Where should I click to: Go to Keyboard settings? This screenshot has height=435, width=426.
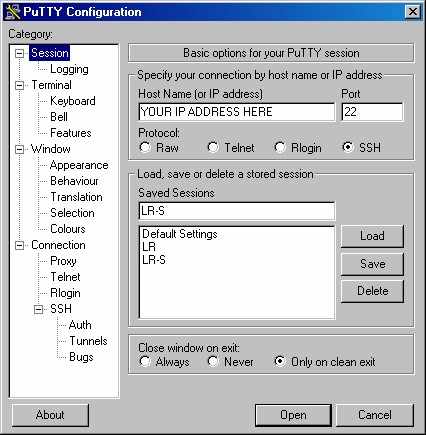(x=73, y=101)
